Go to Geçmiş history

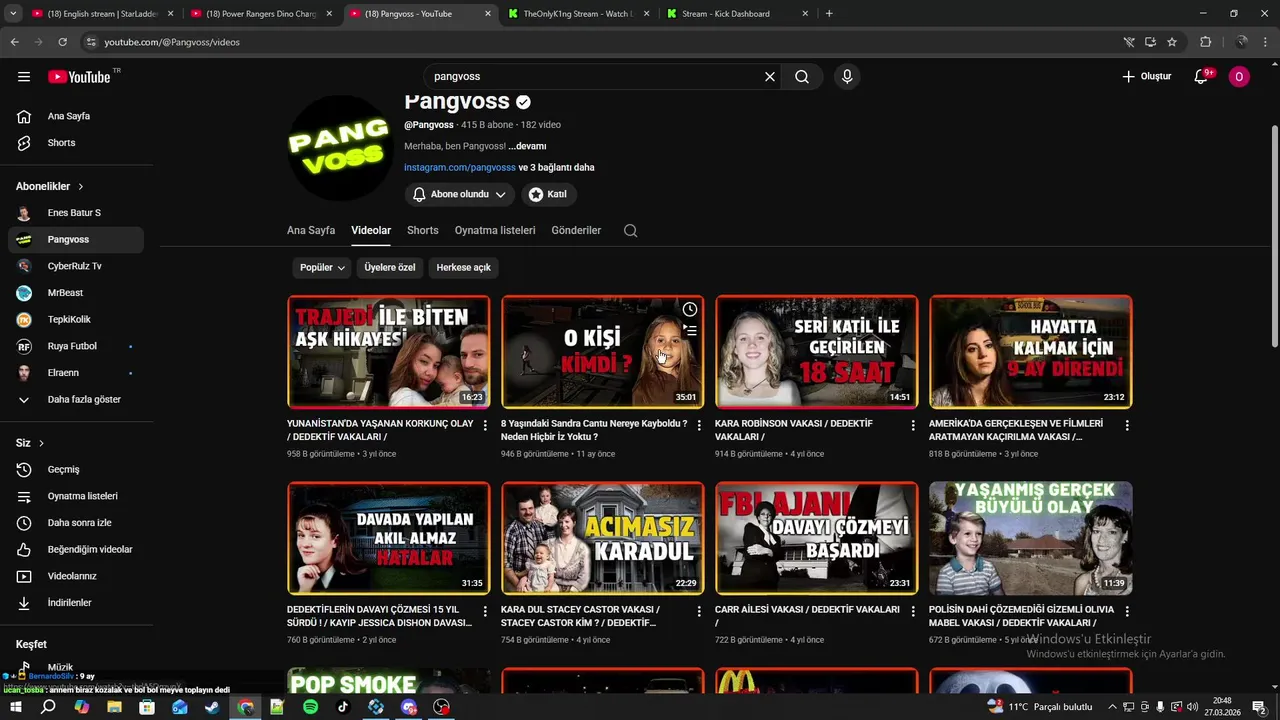(76, 469)
